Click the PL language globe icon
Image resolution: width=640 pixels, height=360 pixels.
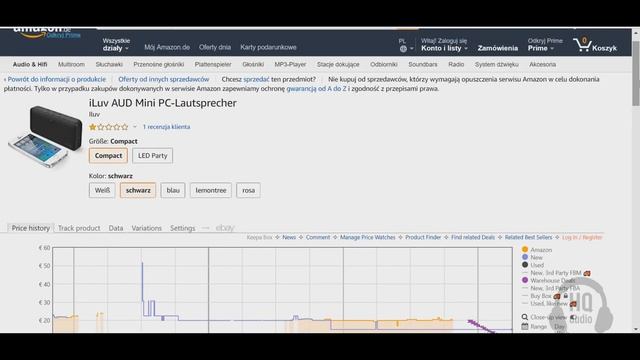coord(403,49)
